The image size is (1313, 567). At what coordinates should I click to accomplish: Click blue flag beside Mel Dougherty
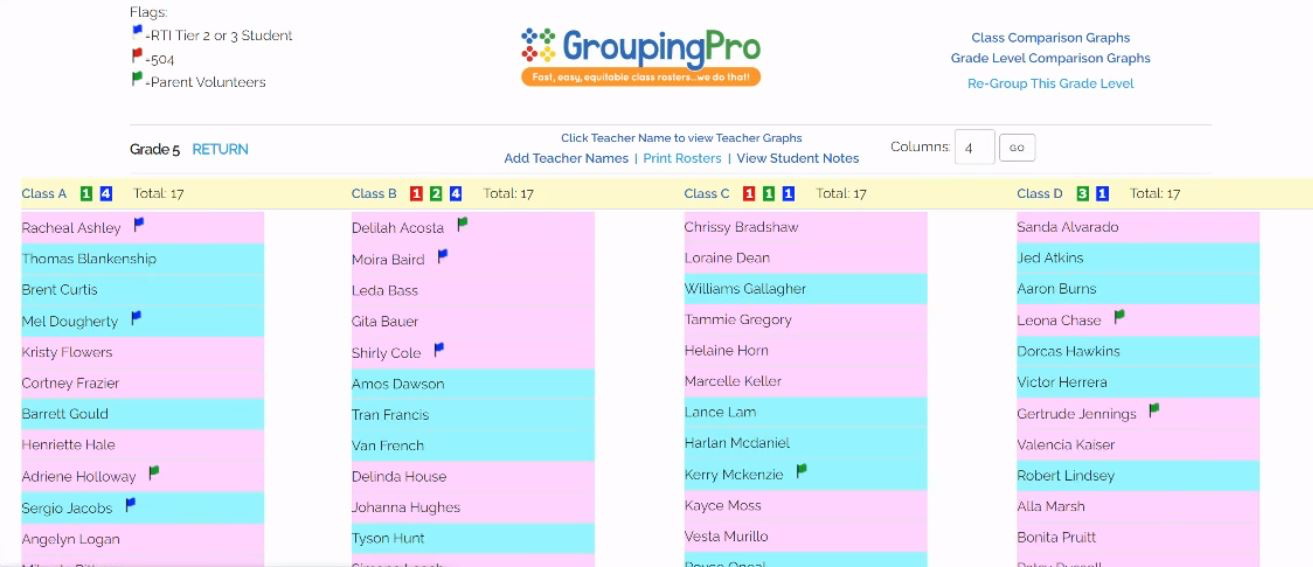pos(136,318)
